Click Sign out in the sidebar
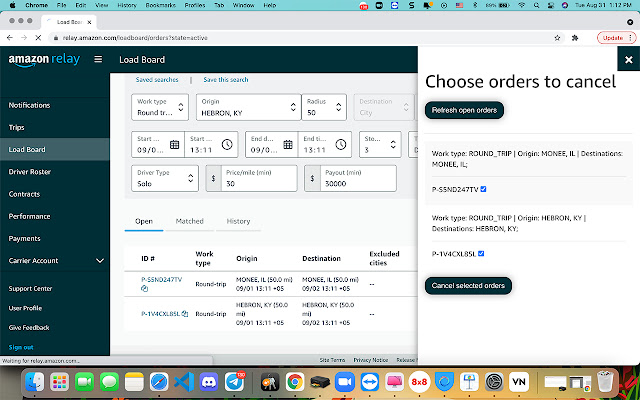The height and width of the screenshot is (400, 640). 21,347
